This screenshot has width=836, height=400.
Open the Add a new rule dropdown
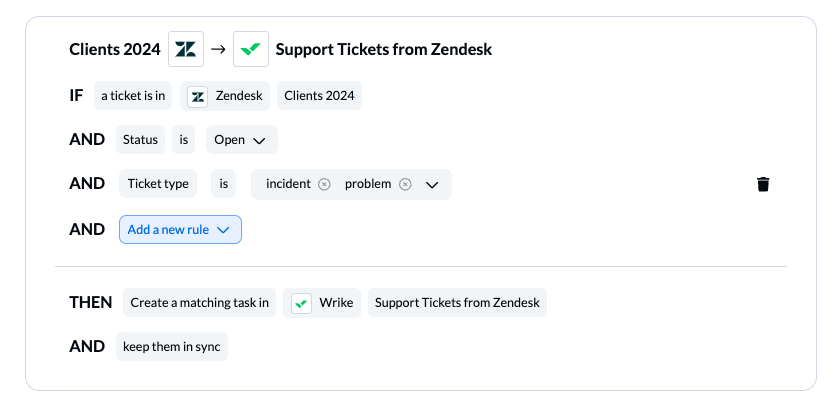click(x=180, y=229)
